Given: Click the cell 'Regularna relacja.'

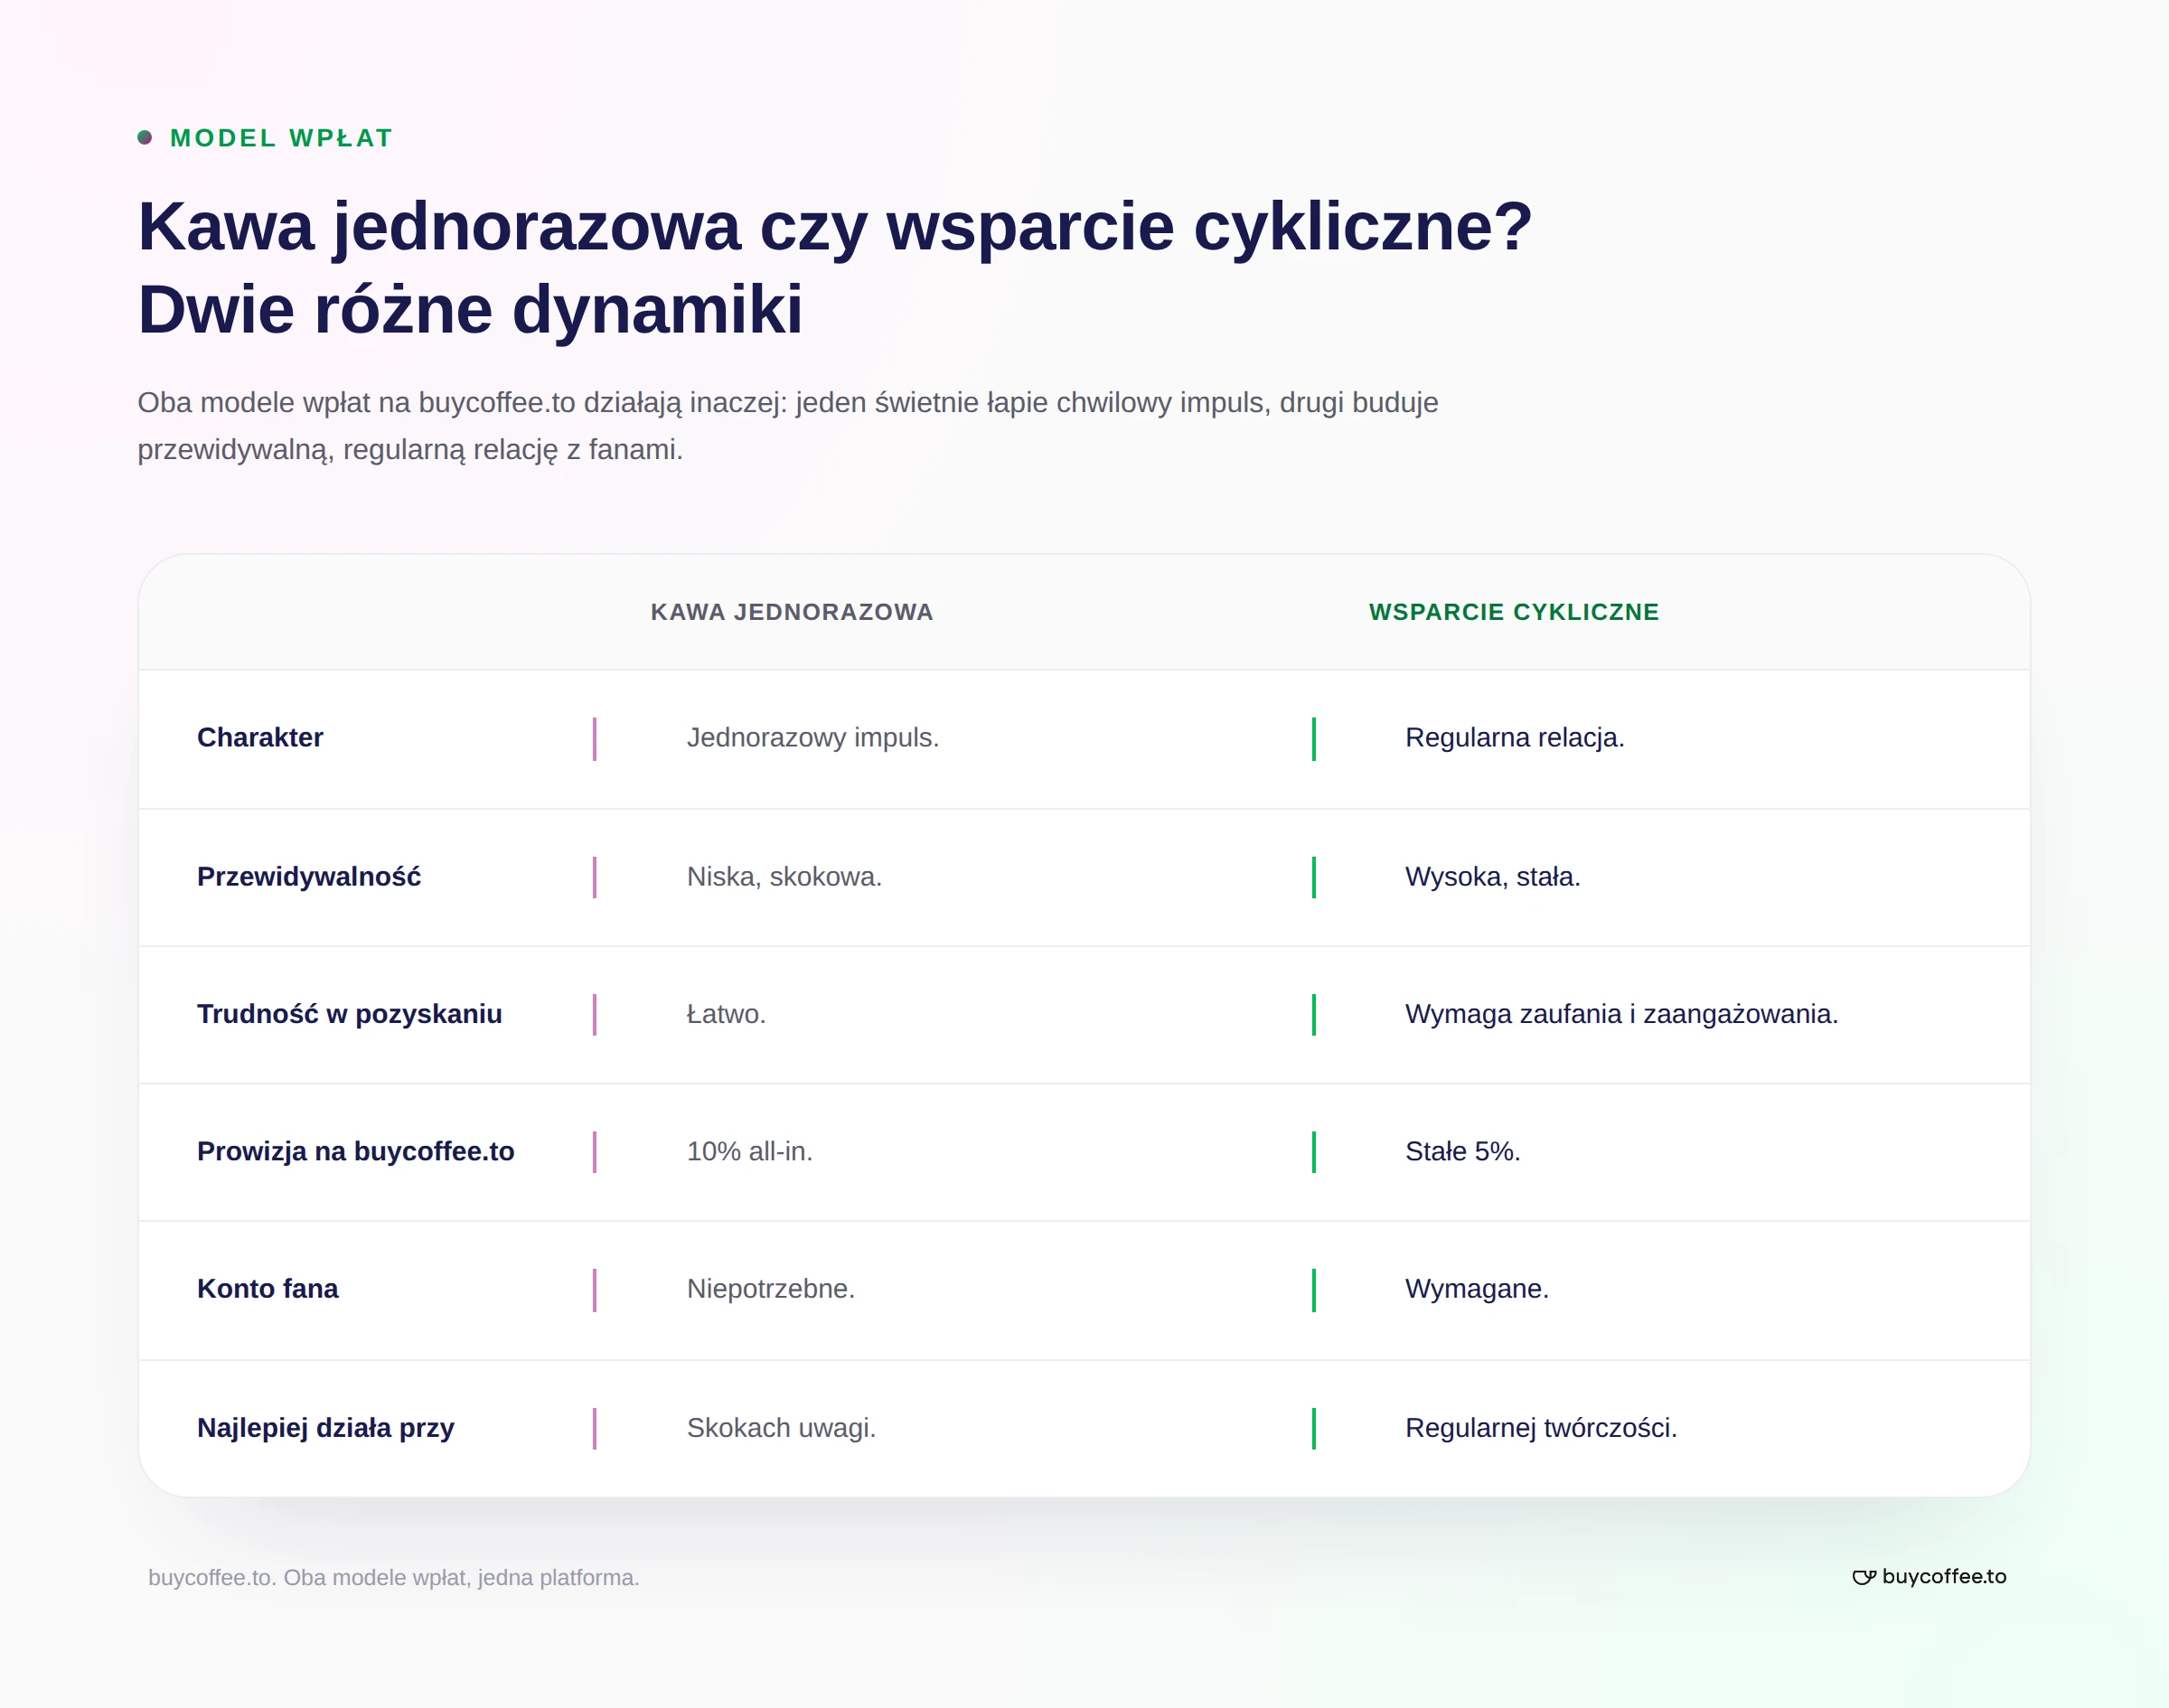Looking at the screenshot, I should pyautogui.click(x=1515, y=738).
